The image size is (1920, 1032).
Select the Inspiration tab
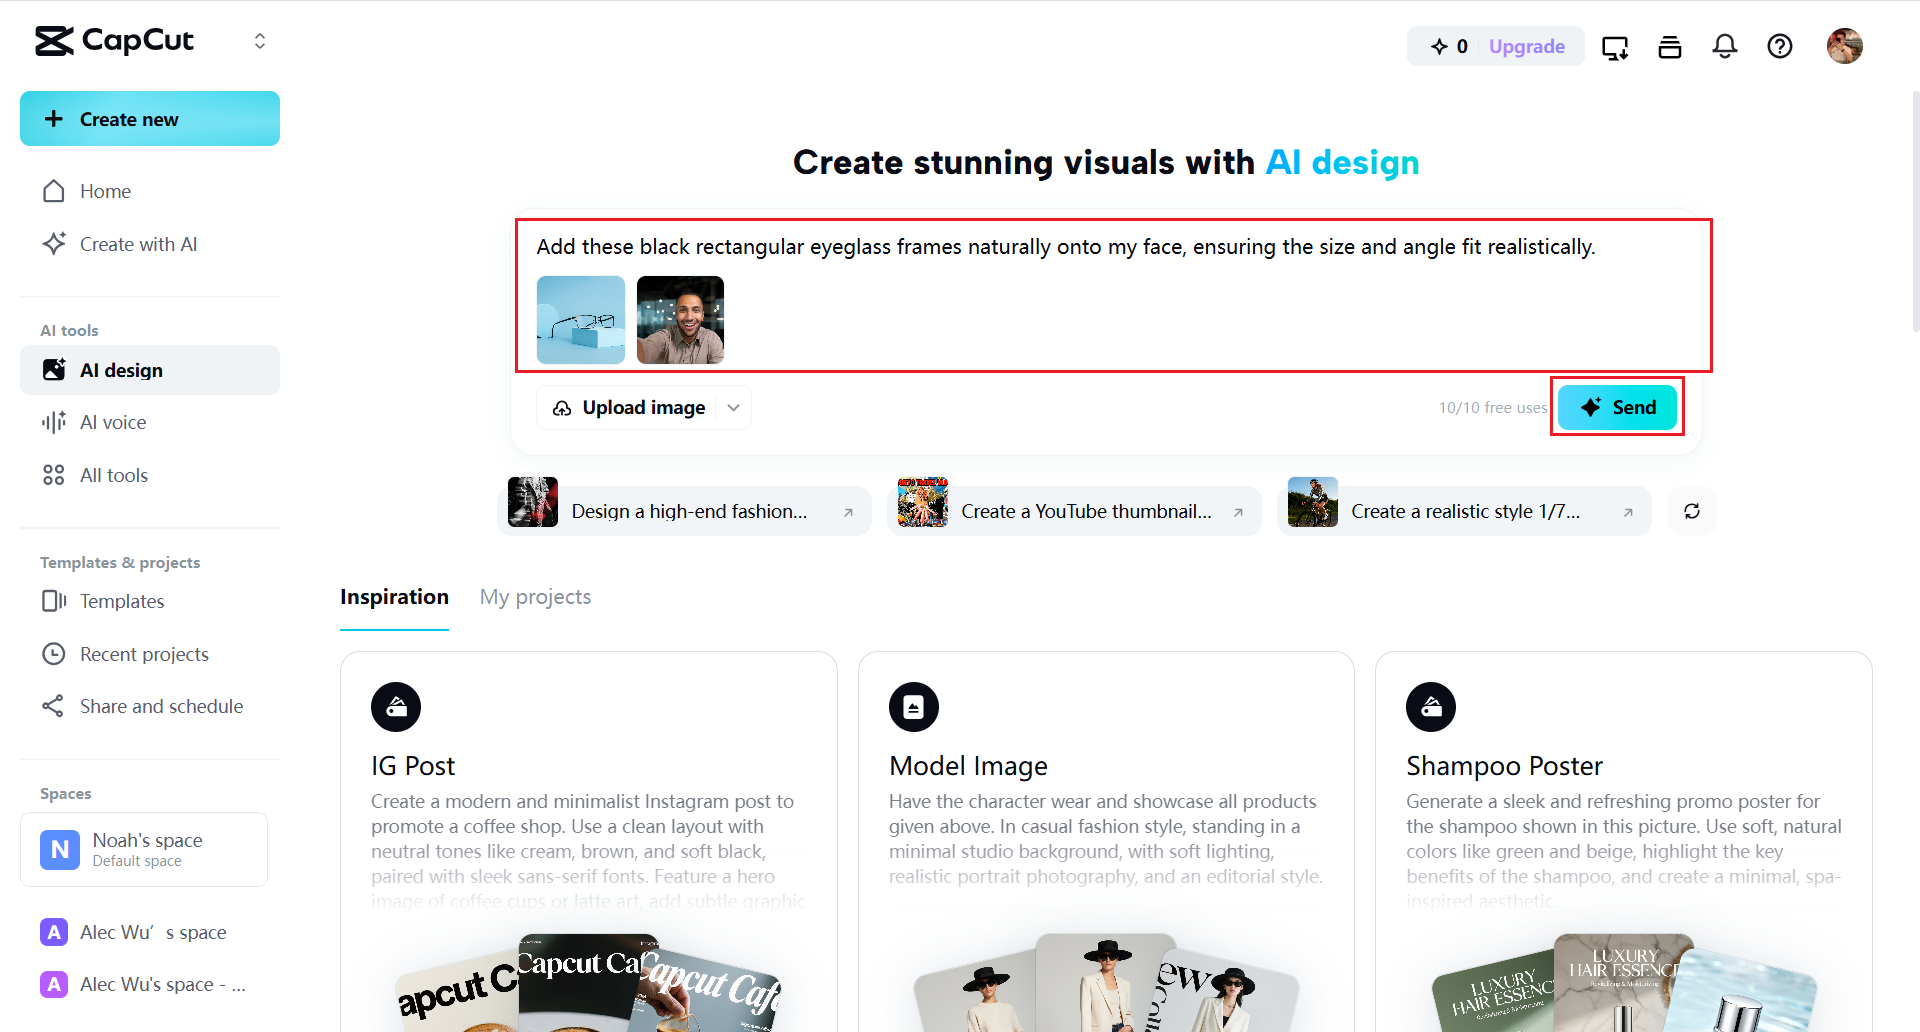(394, 597)
